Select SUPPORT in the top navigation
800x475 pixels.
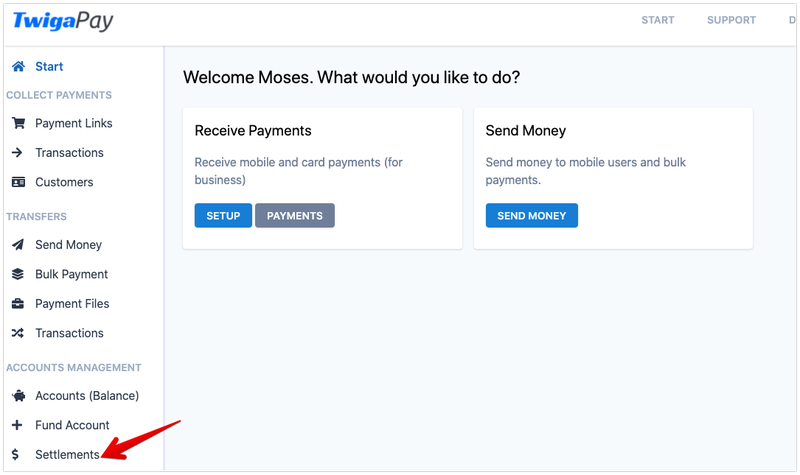[x=731, y=20]
